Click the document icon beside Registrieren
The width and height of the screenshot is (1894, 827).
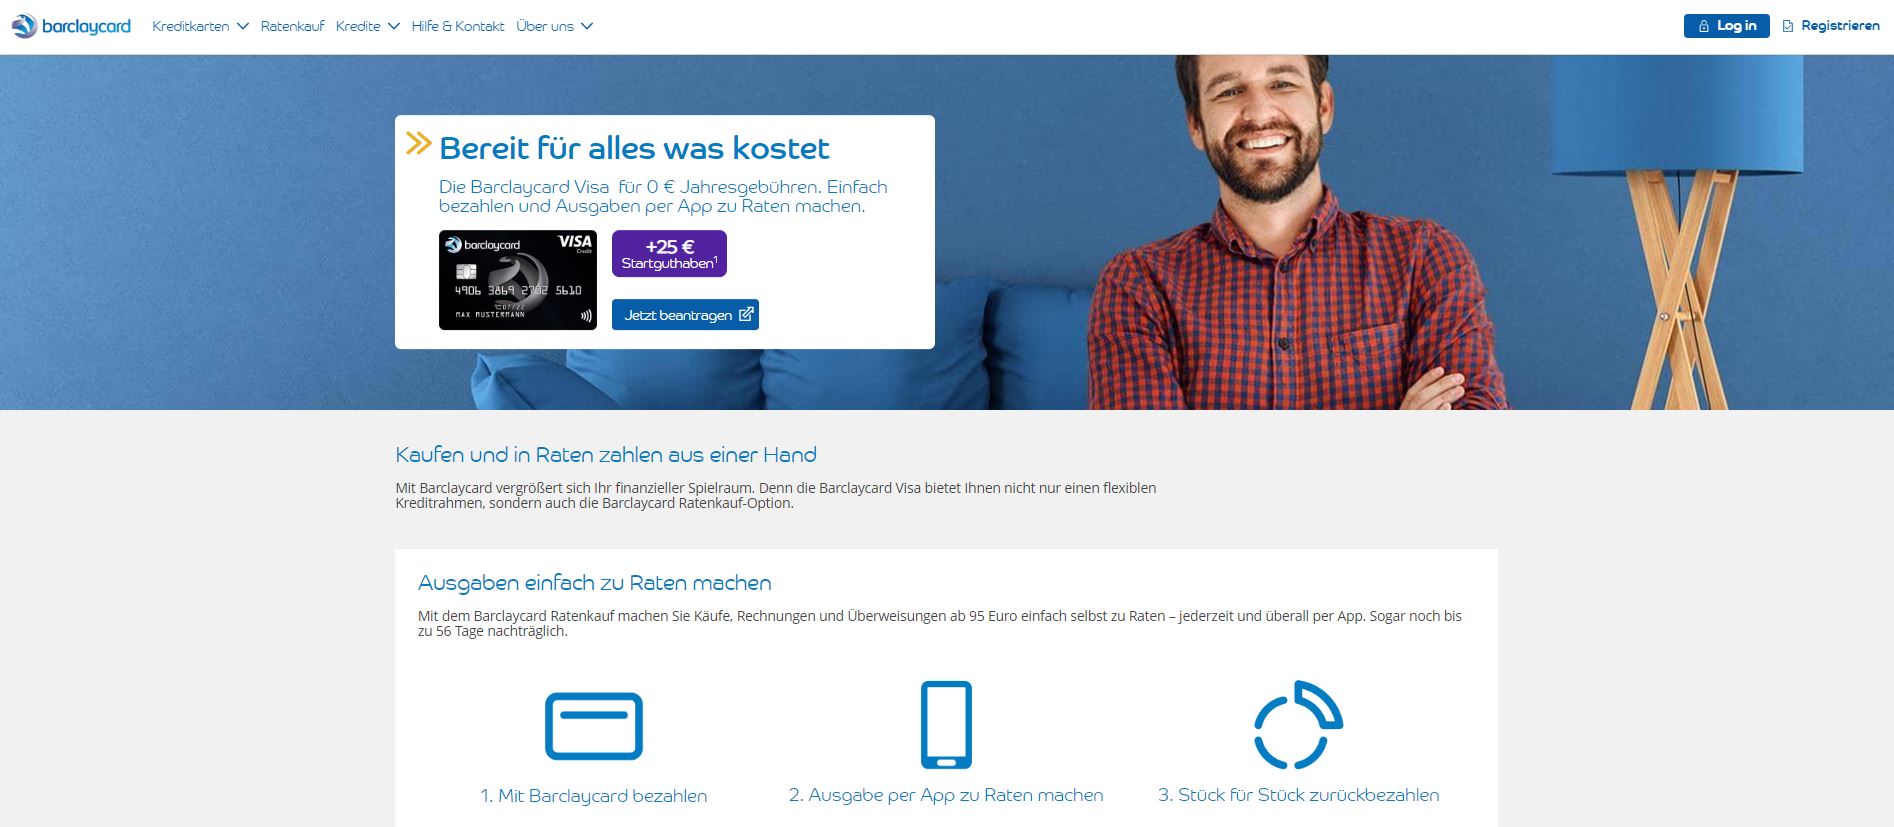(x=1788, y=26)
